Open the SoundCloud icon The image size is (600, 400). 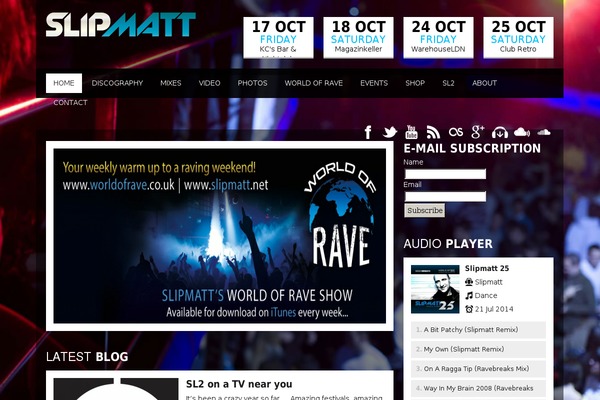[544, 132]
